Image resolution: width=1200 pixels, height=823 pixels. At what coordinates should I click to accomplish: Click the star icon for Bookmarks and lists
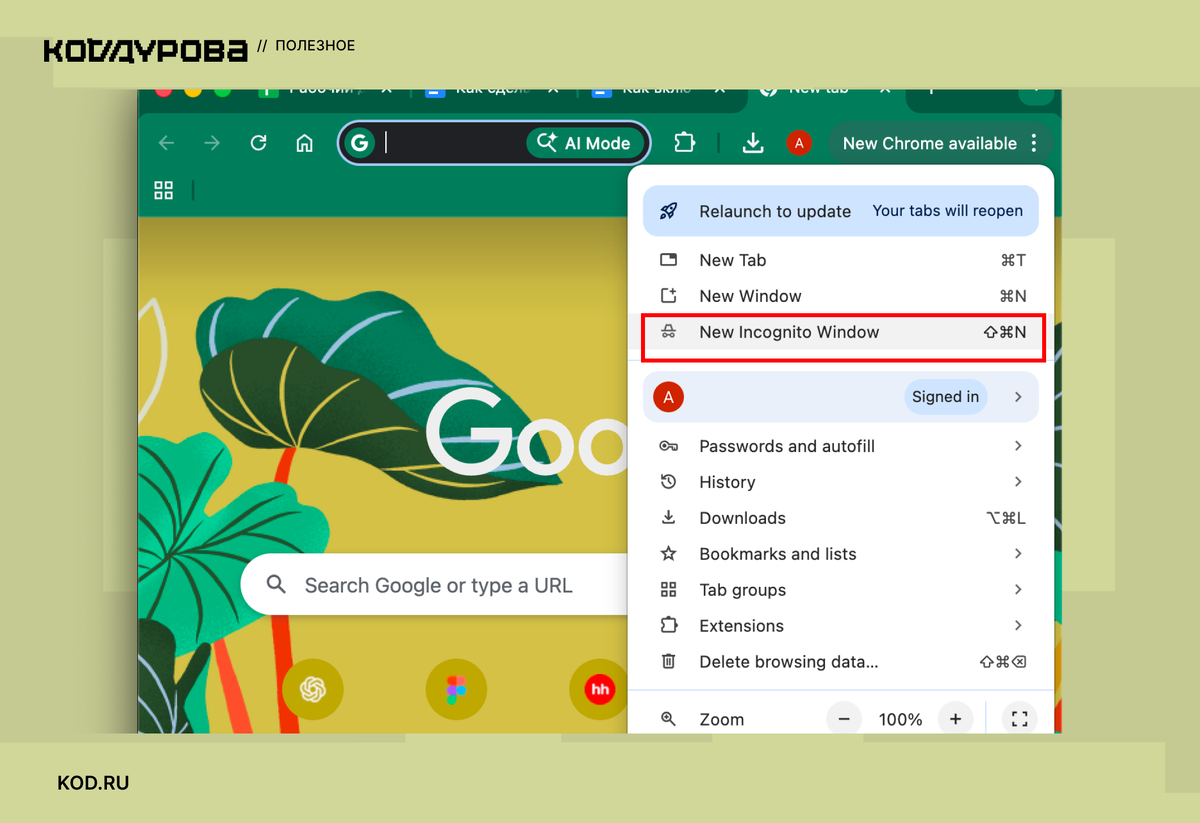pos(669,554)
